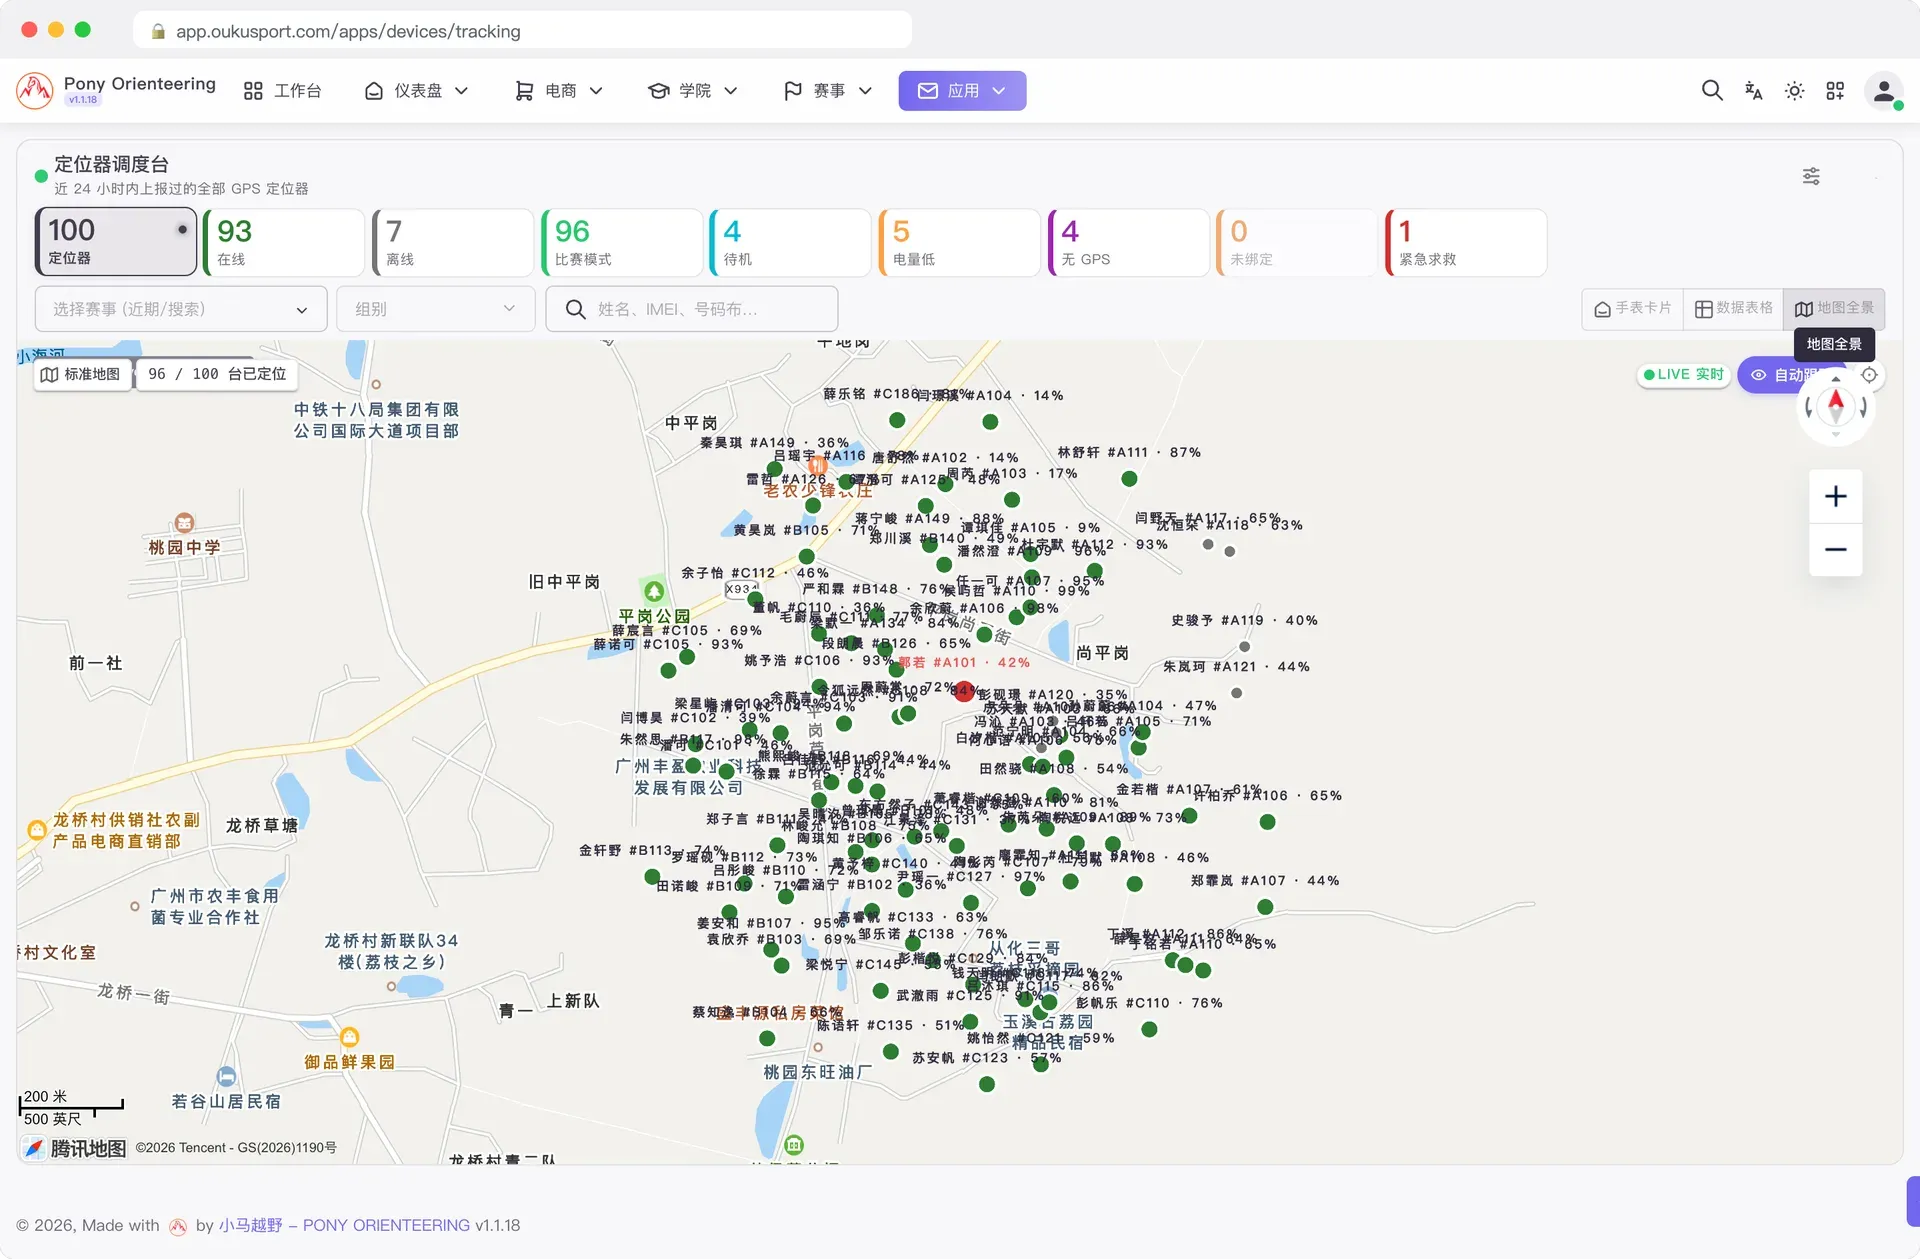Expand the 学院 academy dropdown

tap(693, 91)
